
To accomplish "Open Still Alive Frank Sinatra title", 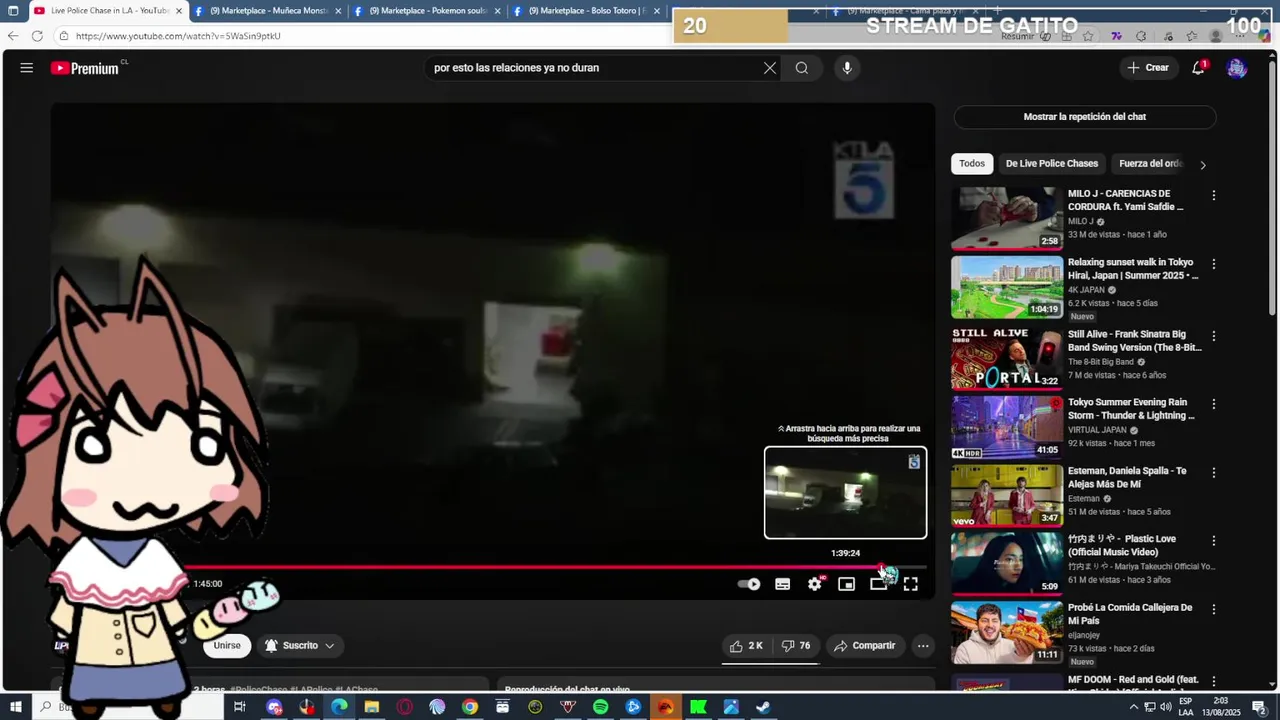I will pos(1134,341).
